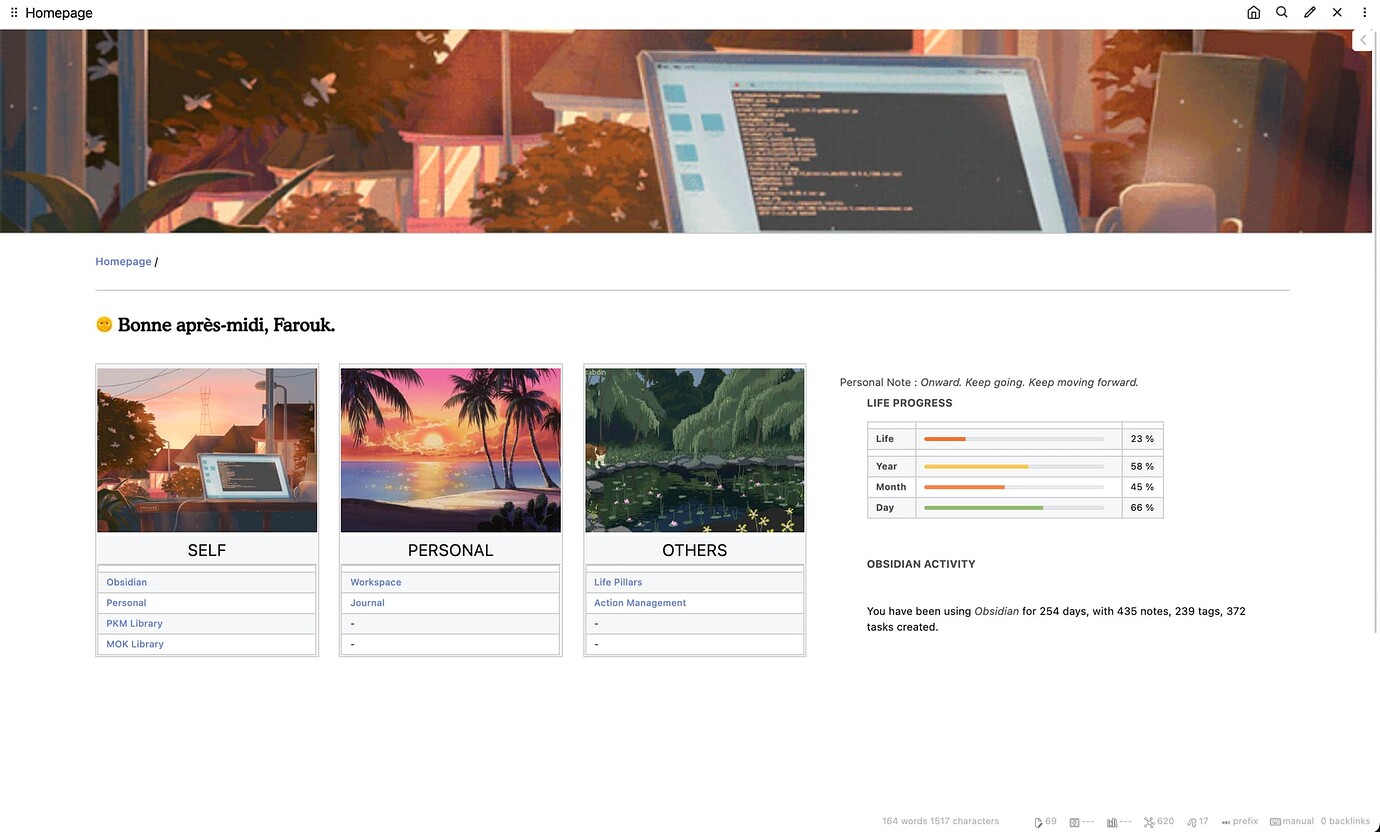Click the Life progress bar
Image resolution: width=1380 pixels, height=832 pixels.
[1014, 439]
